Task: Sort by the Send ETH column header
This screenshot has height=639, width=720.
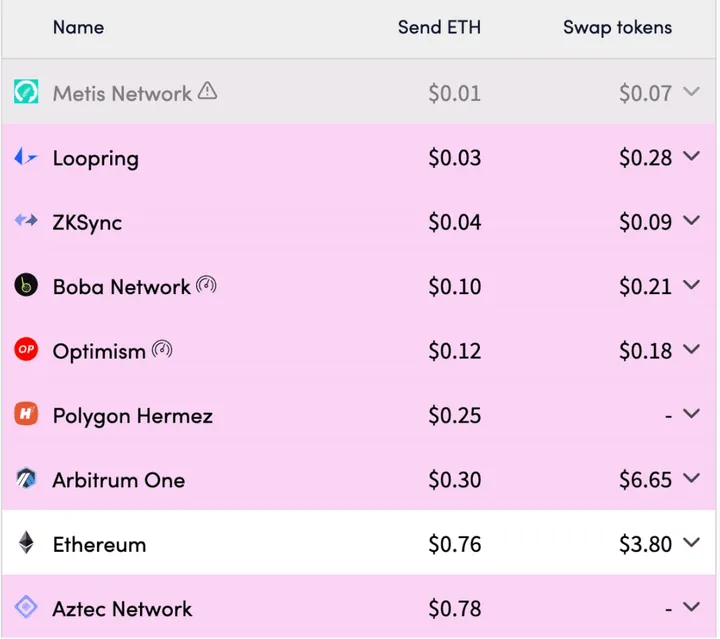Action: (x=439, y=28)
